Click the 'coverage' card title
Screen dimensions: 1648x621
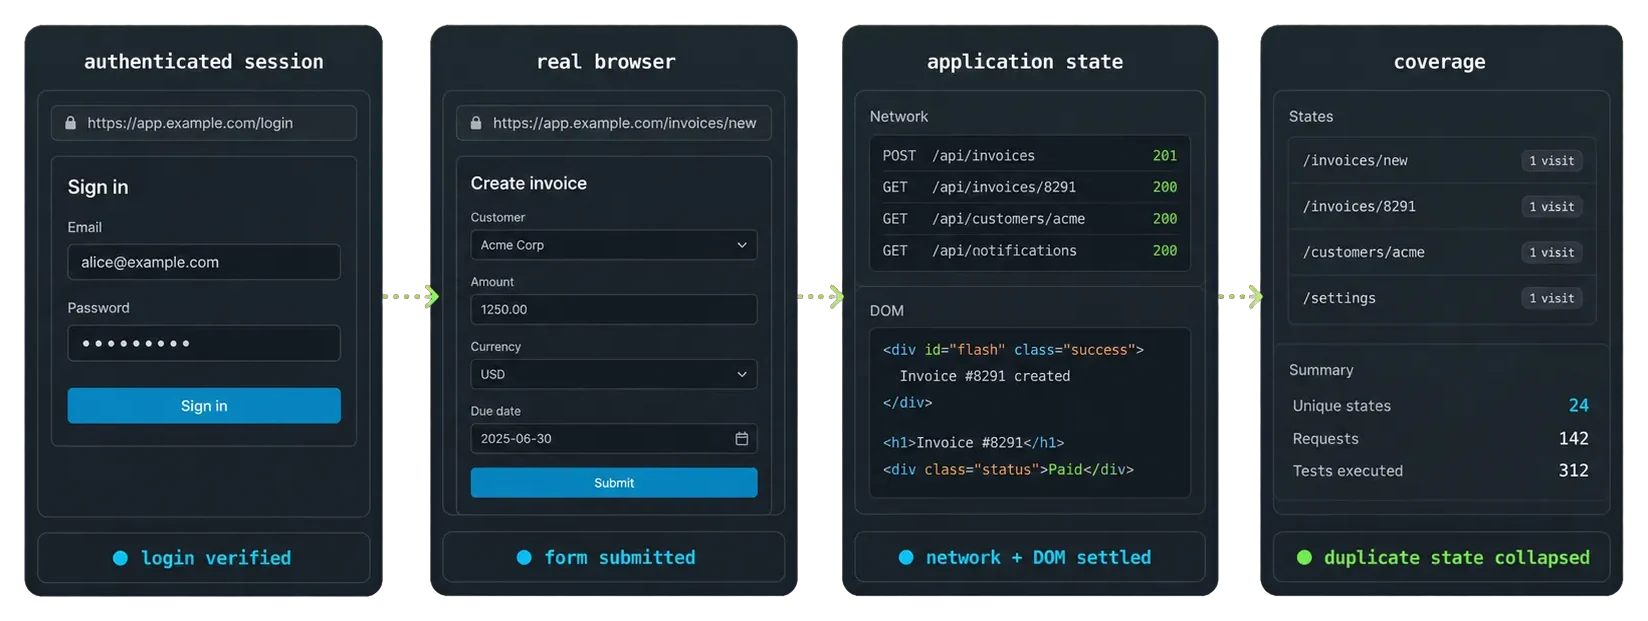1440,62
